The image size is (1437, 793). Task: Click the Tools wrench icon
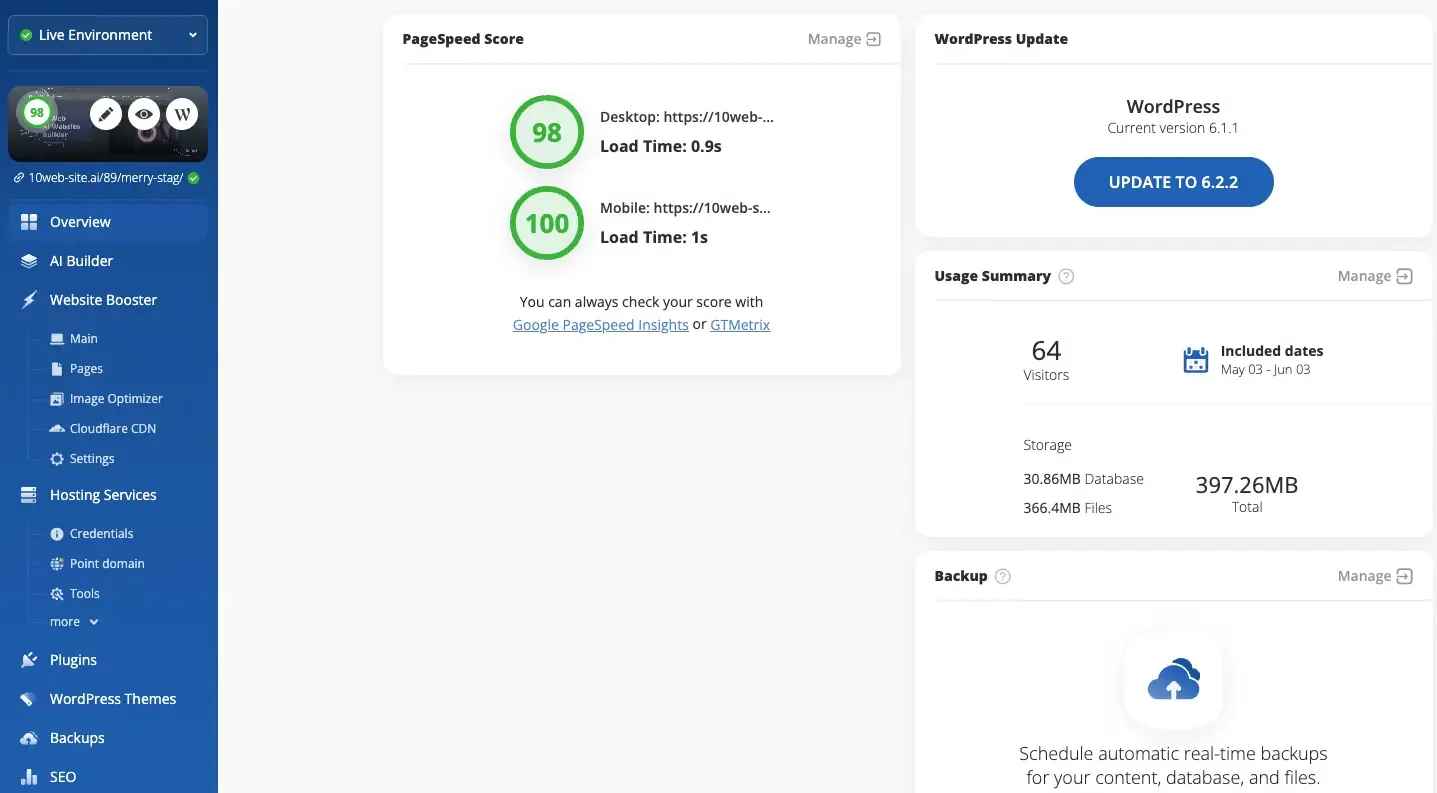pos(57,594)
